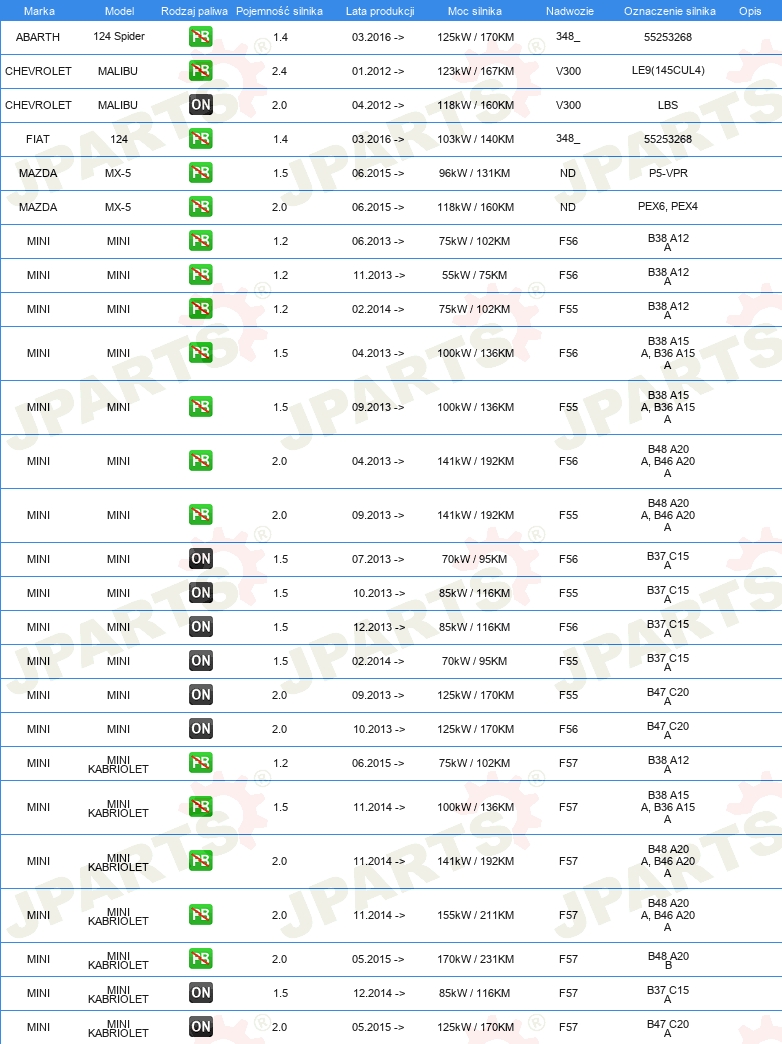Click the F57 cell in 170kW / 231KM row
782x1044 pixels.
coord(568,959)
